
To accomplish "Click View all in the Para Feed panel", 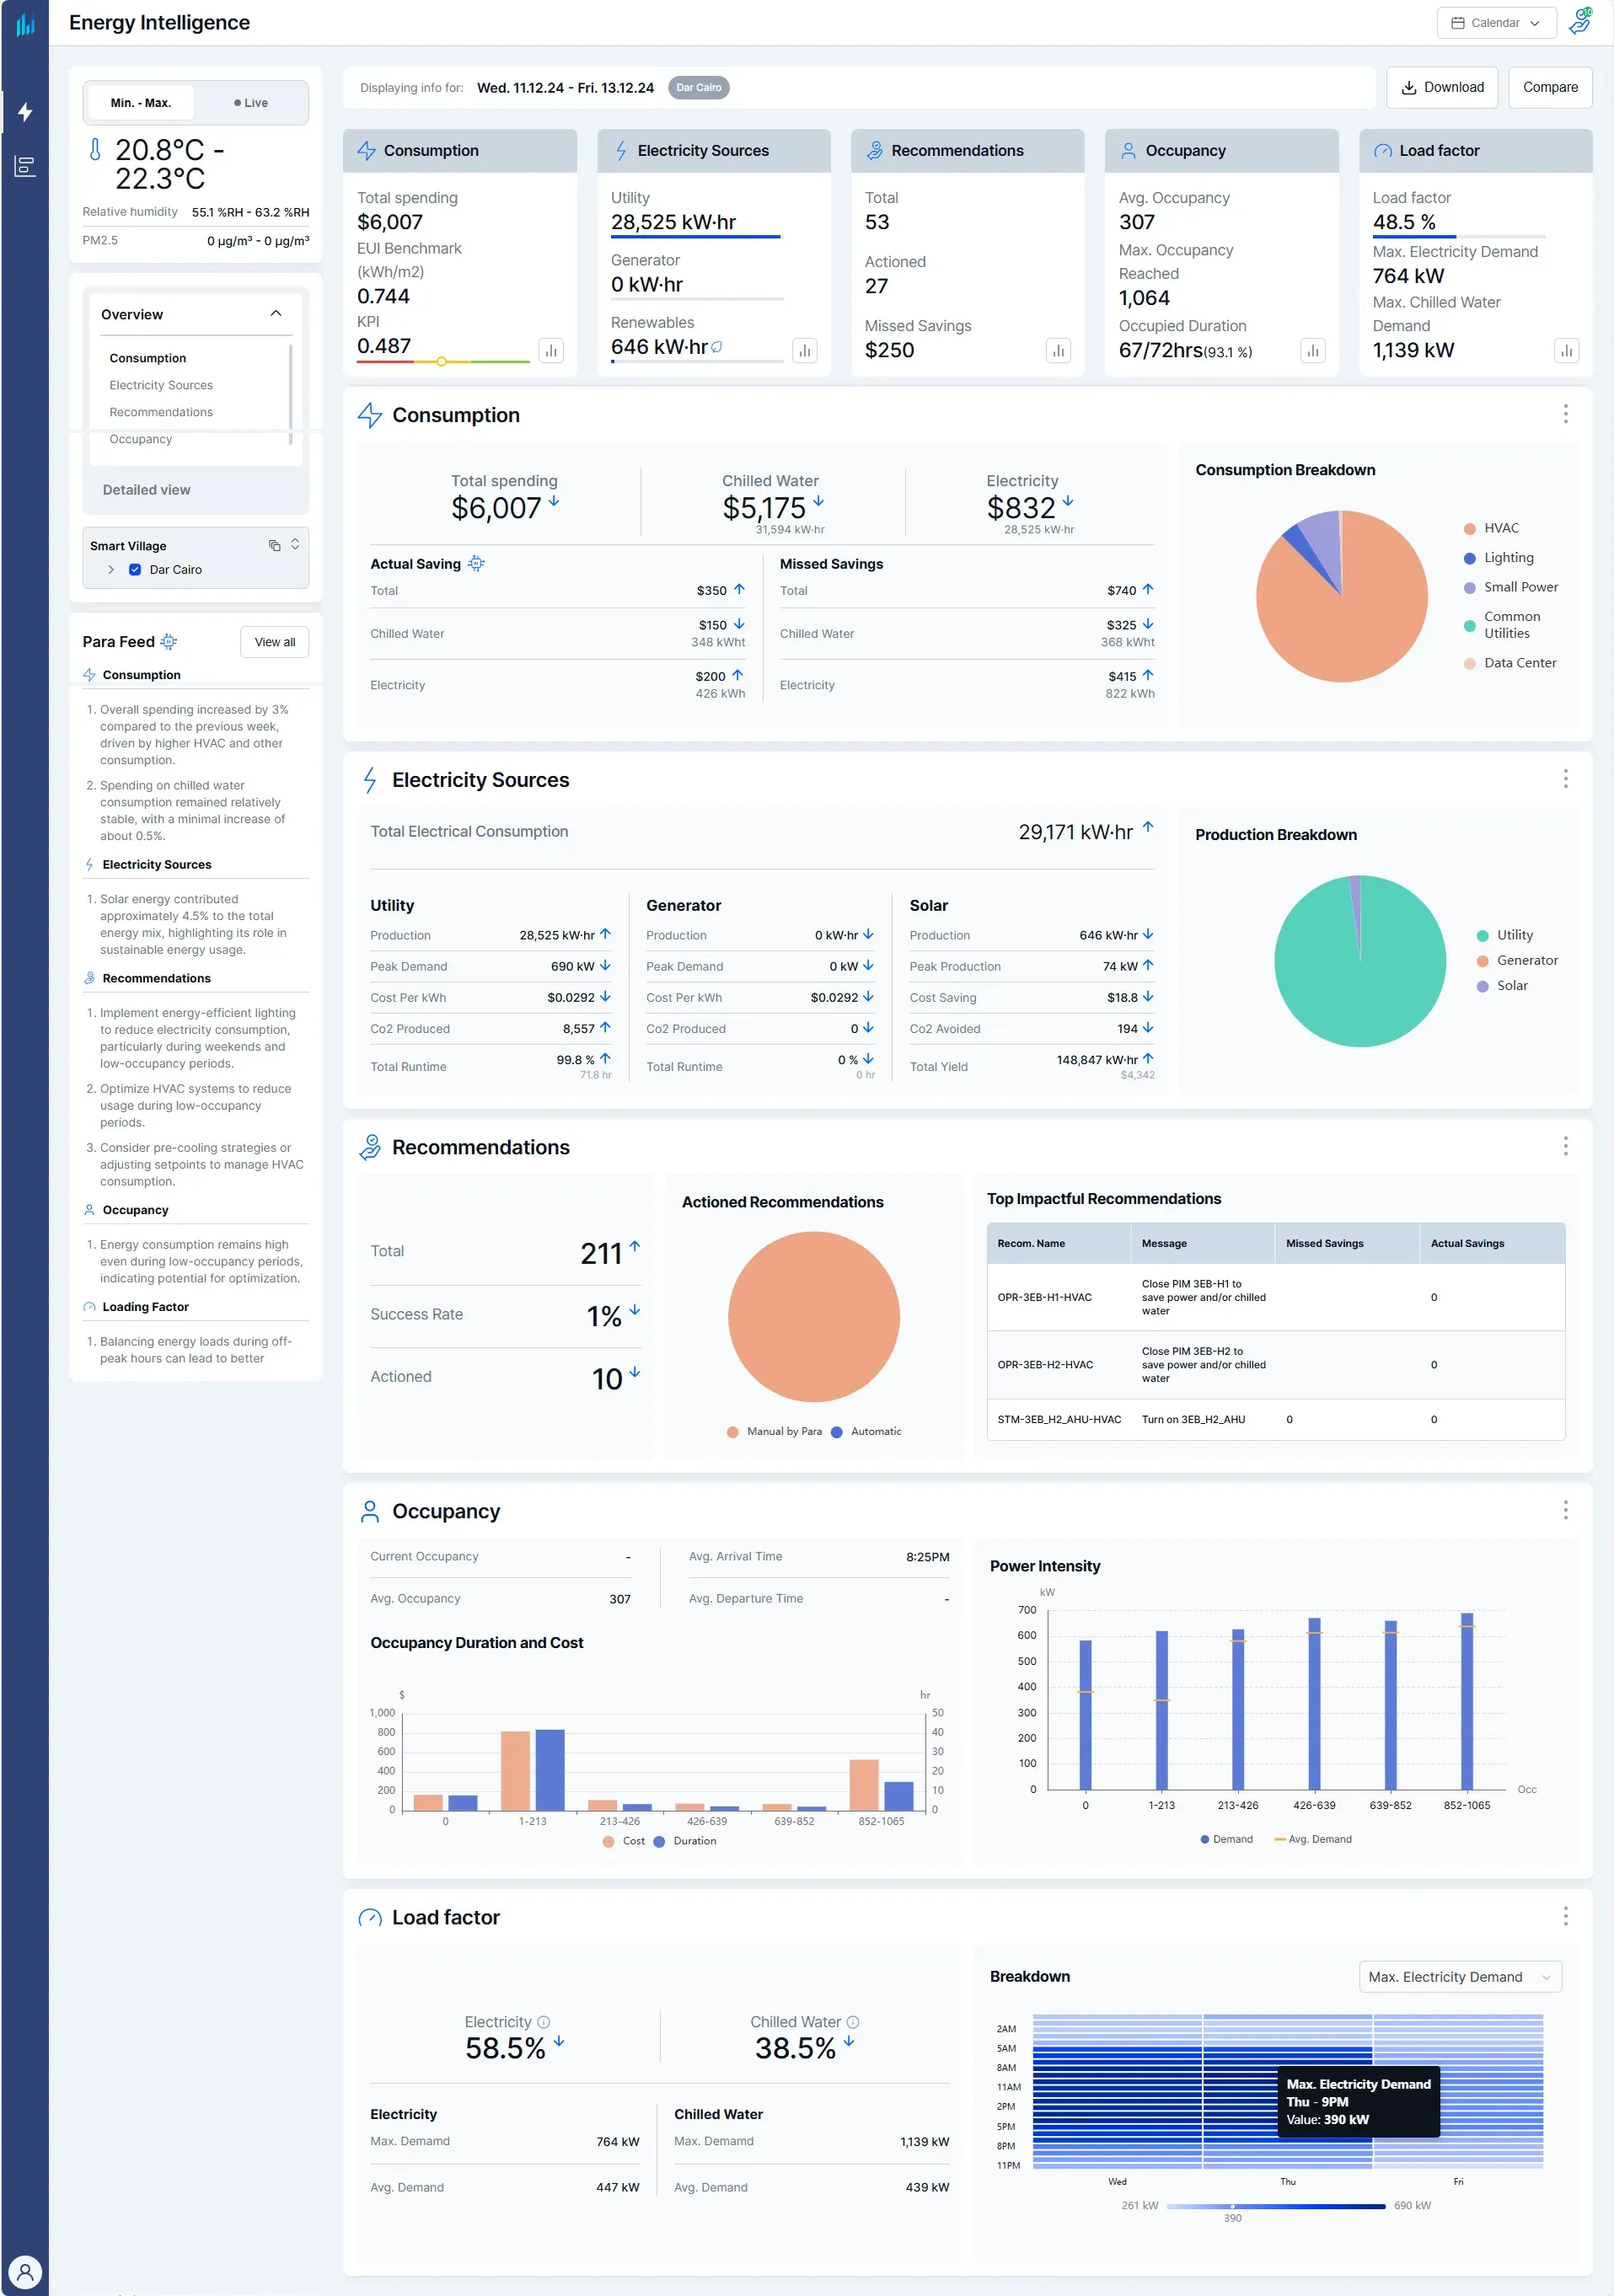I will point(274,641).
